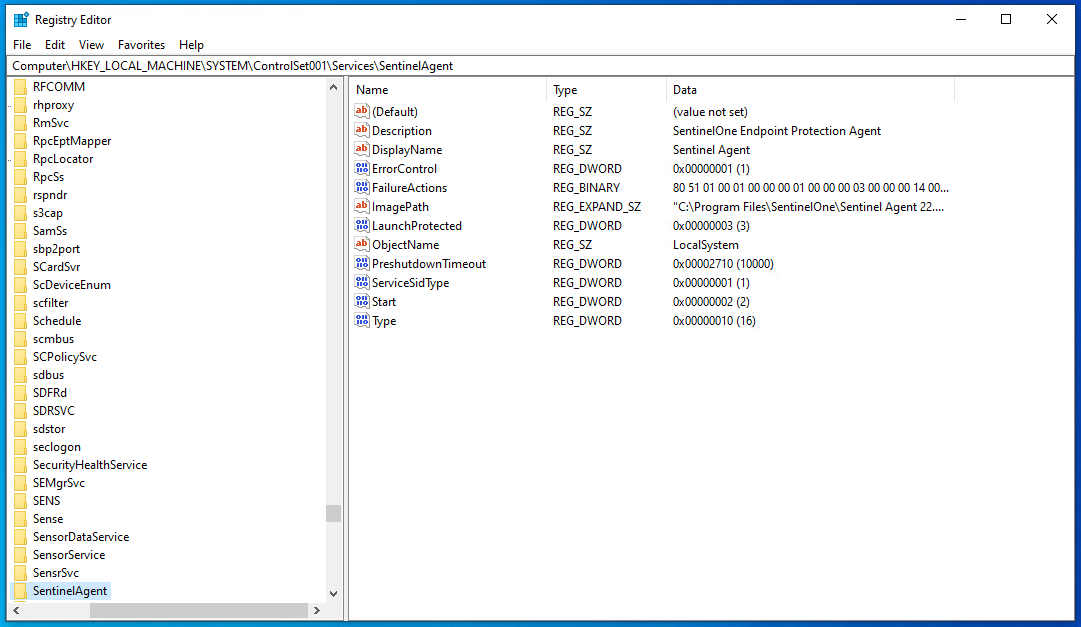Select the s3cap key
This screenshot has width=1081, height=627.
coord(48,213)
